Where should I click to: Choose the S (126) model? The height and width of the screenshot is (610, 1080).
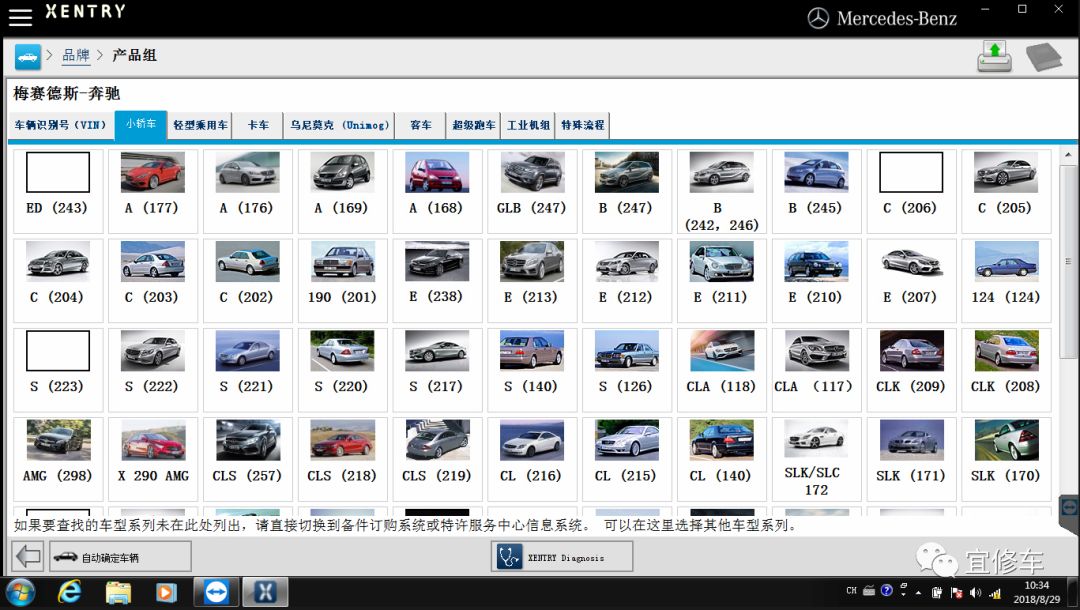[627, 370]
